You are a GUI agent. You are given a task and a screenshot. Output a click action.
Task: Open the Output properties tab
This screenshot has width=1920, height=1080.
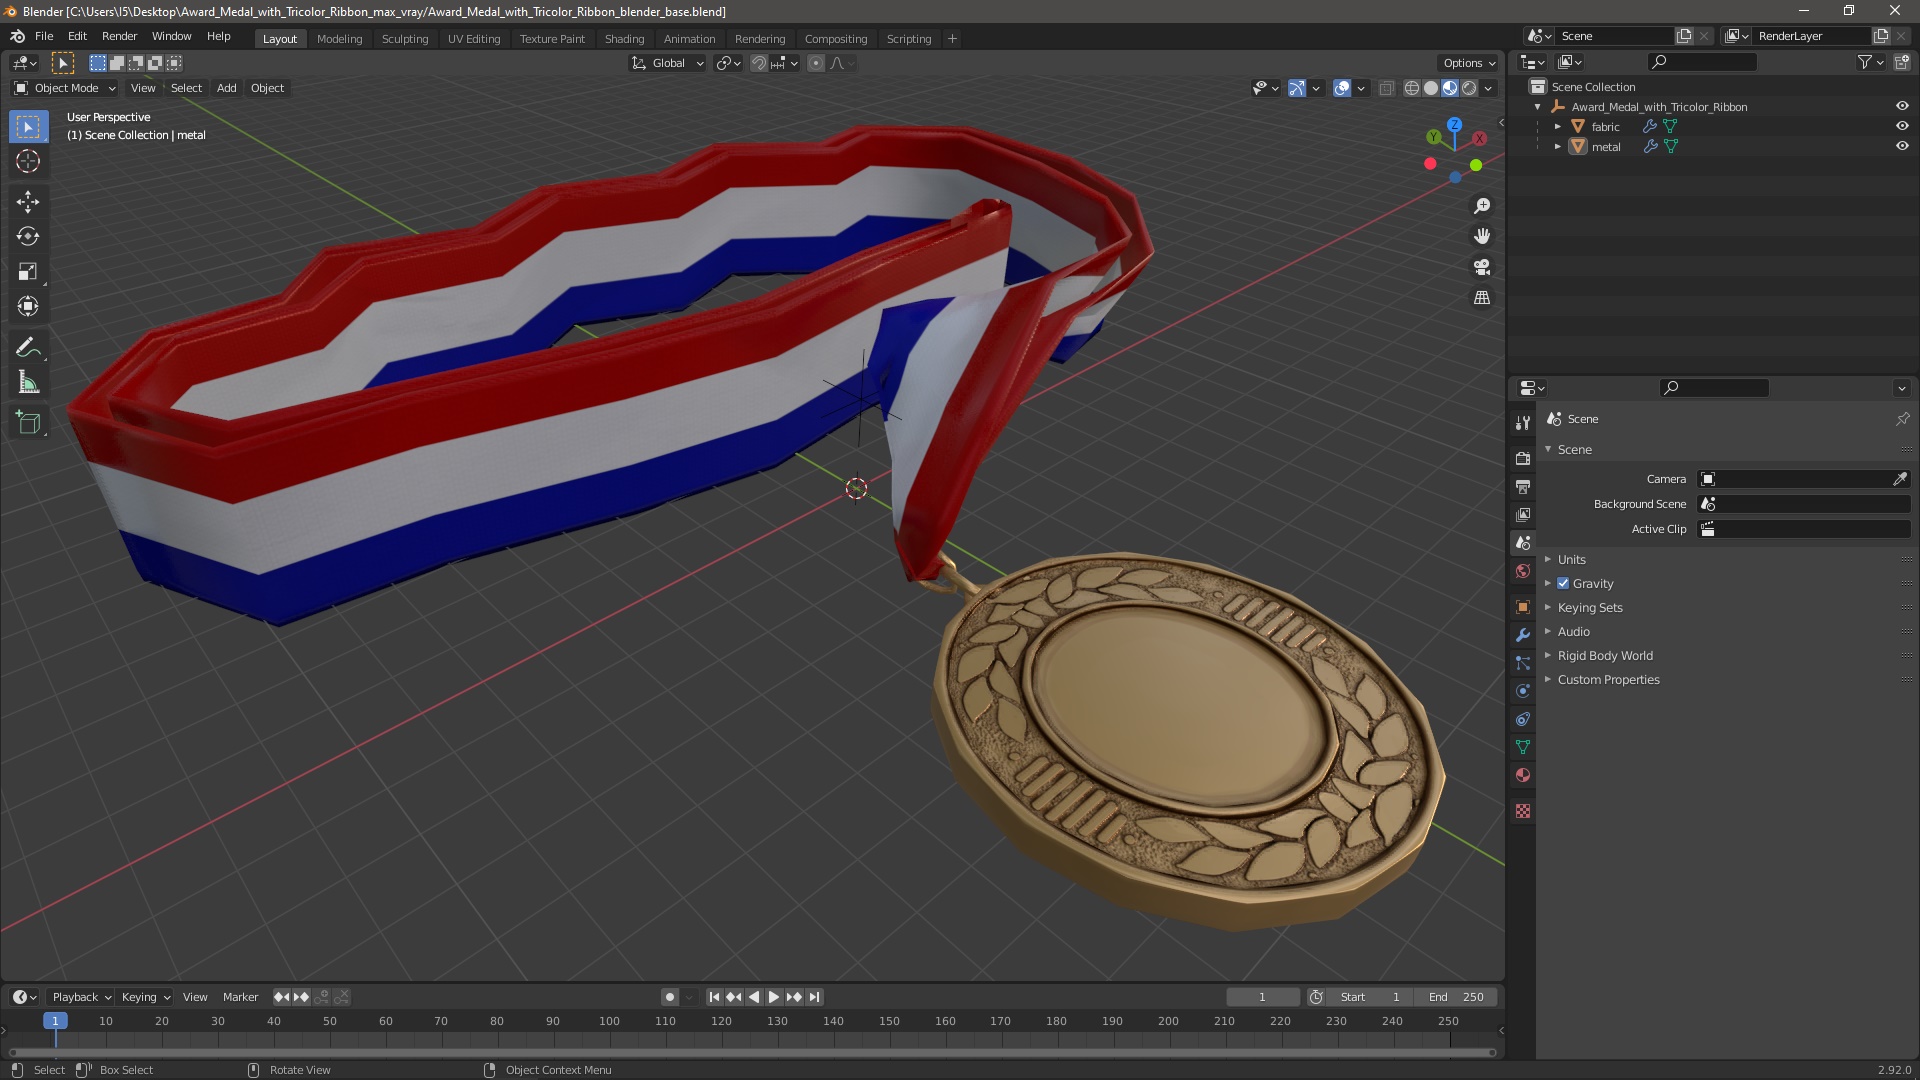[1522, 486]
